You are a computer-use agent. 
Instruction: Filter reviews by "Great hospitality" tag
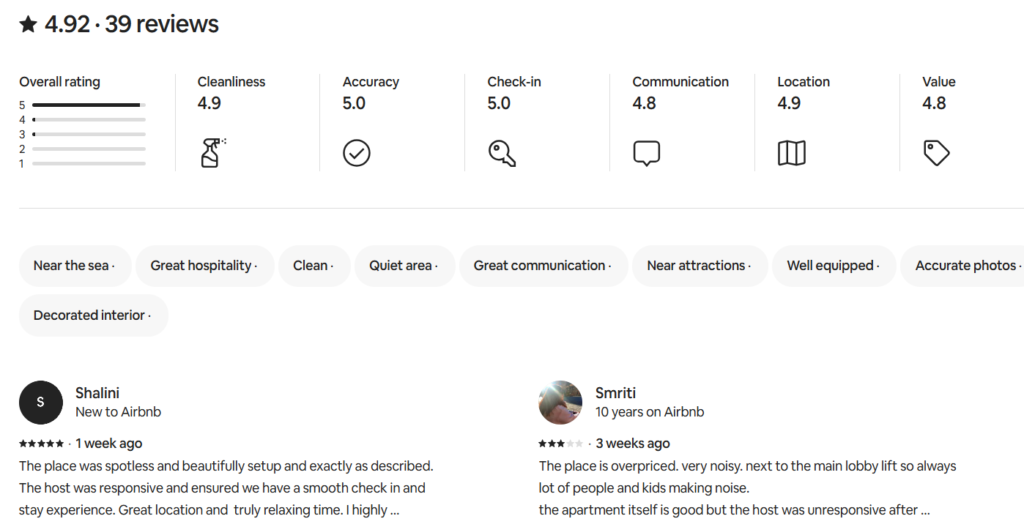tap(204, 266)
